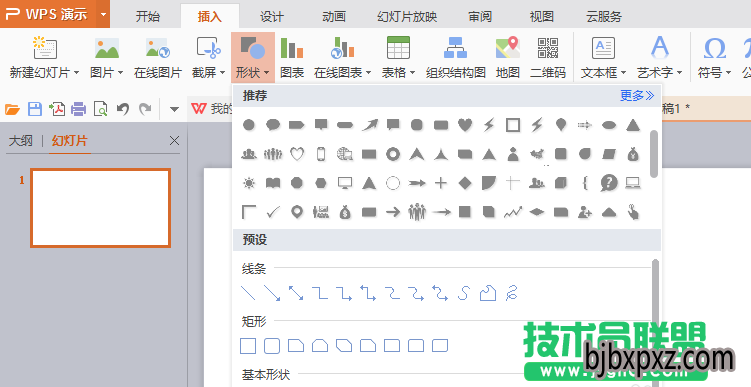Switch to the 审阅 tab
Screen dimensions: 751x387
click(x=480, y=16)
